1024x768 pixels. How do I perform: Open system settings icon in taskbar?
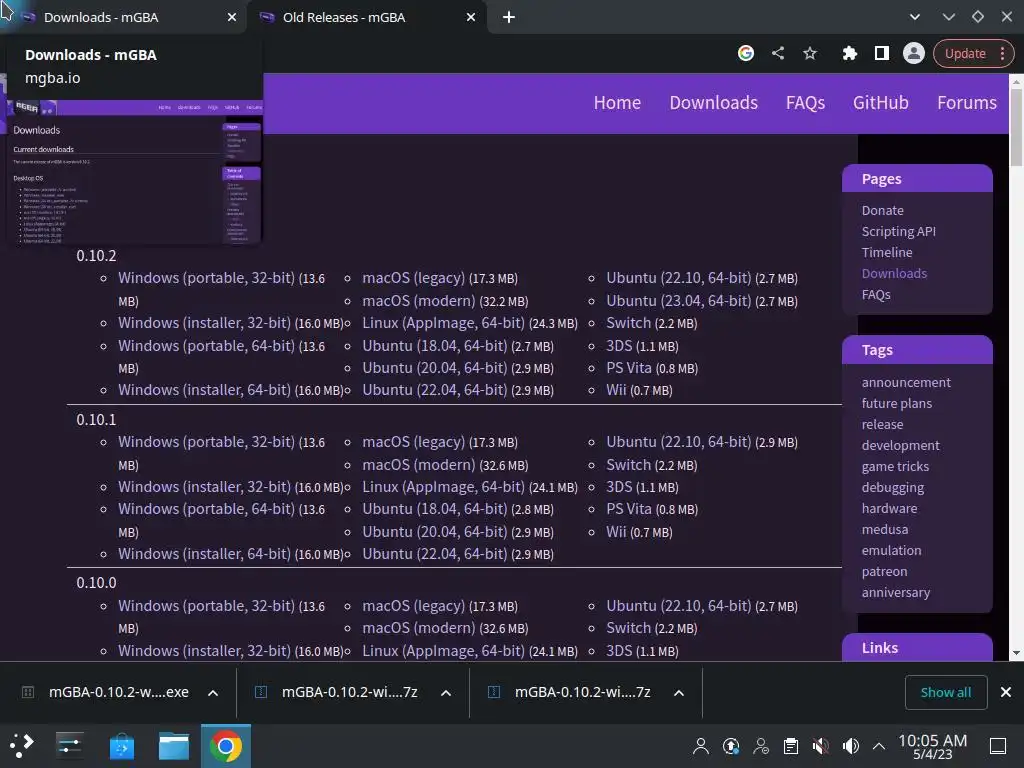click(x=69, y=746)
